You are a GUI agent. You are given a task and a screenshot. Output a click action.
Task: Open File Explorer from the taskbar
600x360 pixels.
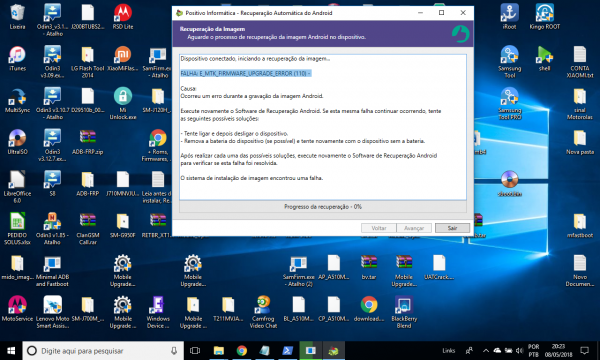click(218, 350)
